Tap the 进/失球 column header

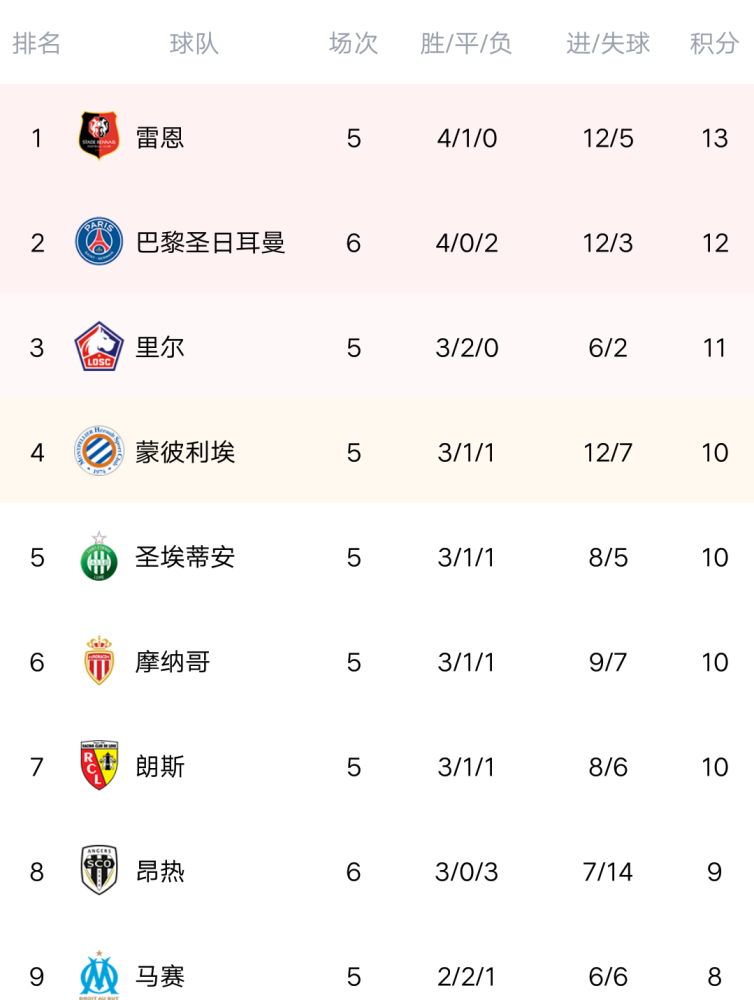click(x=608, y=44)
